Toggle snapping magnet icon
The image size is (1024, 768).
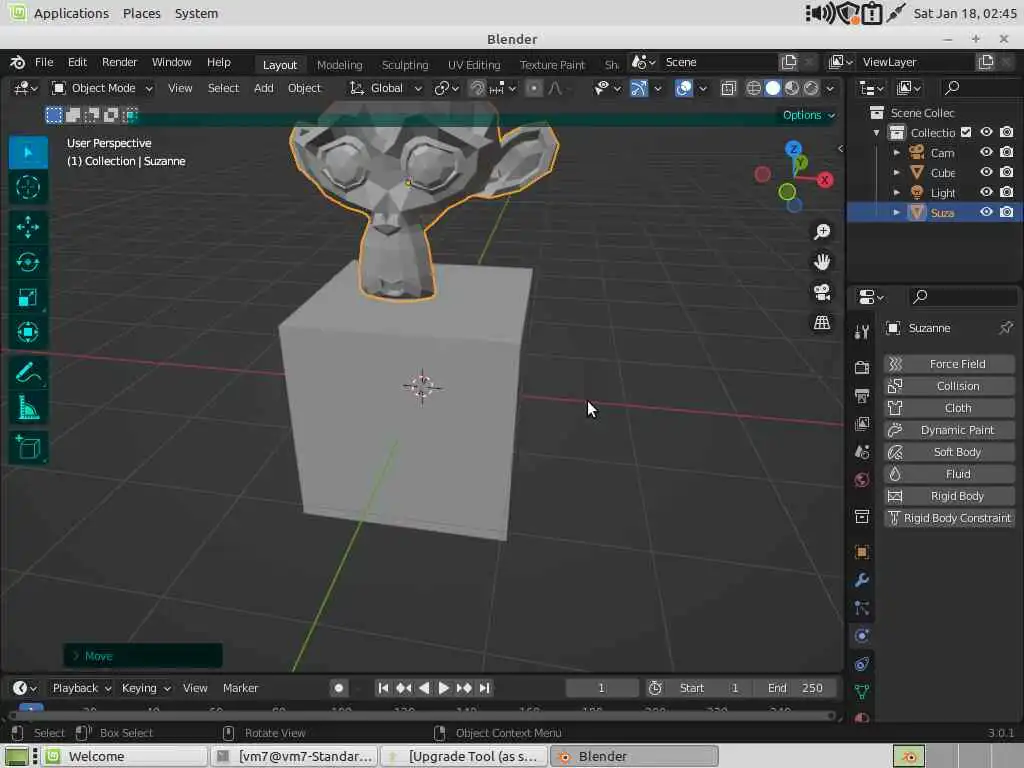tap(477, 88)
